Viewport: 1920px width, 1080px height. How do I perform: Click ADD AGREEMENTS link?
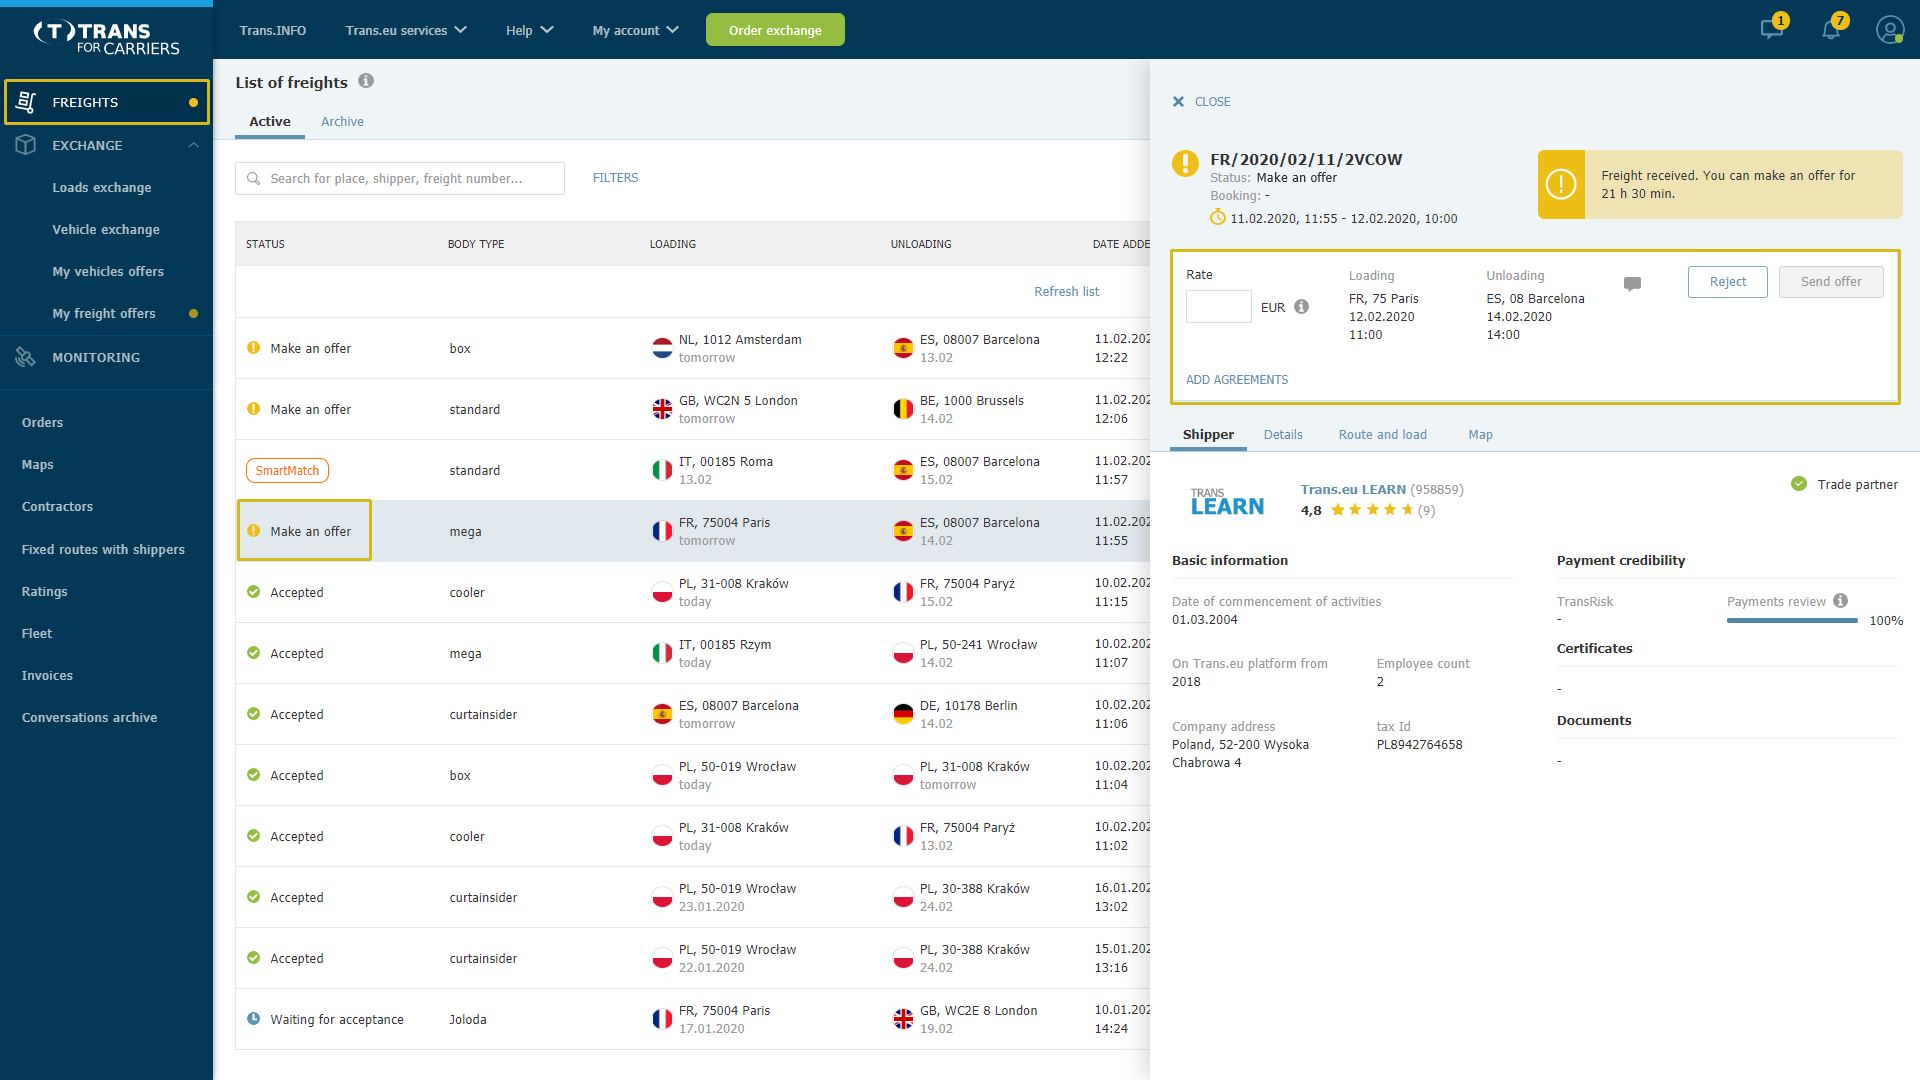[1237, 379]
